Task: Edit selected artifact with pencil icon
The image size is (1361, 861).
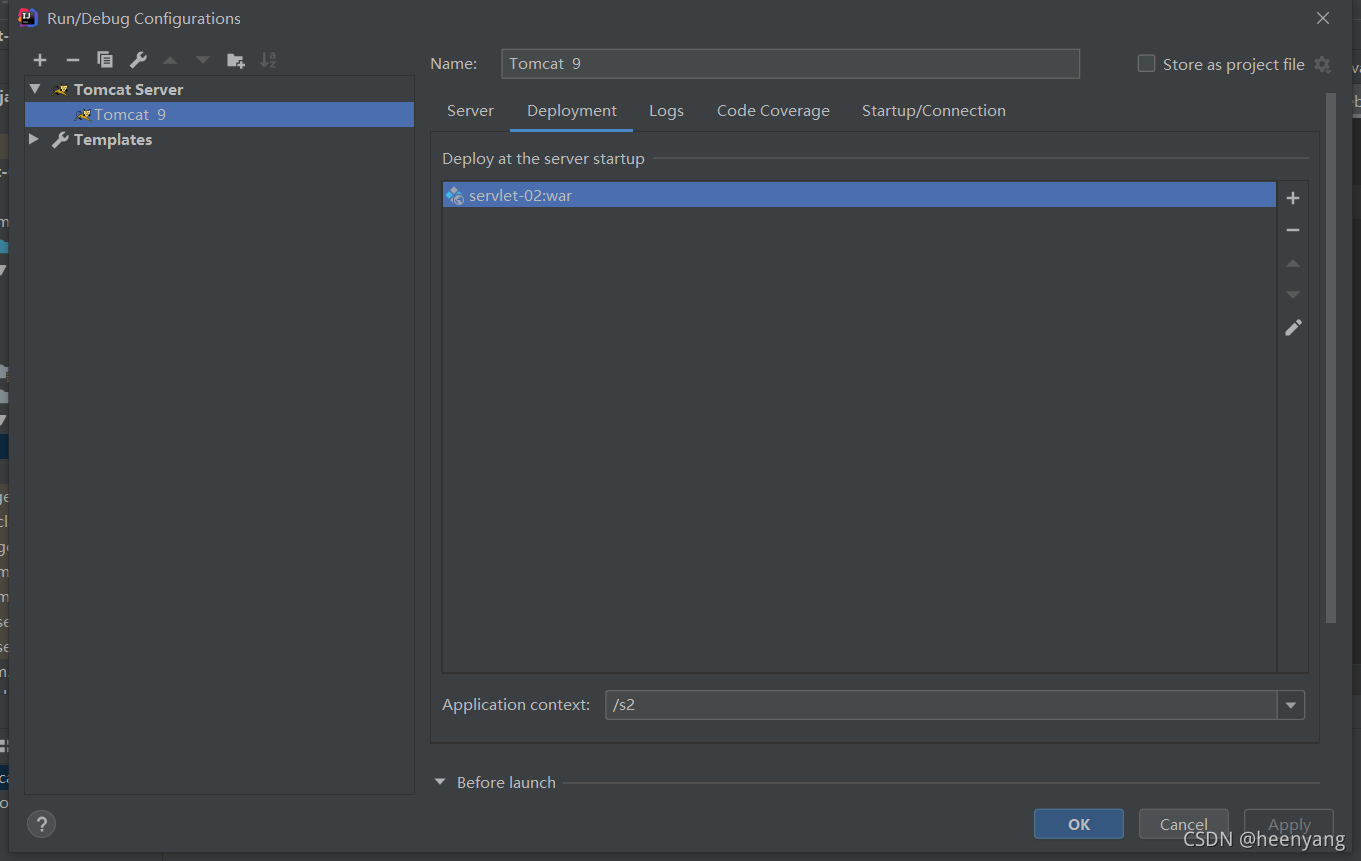Action: (1293, 327)
